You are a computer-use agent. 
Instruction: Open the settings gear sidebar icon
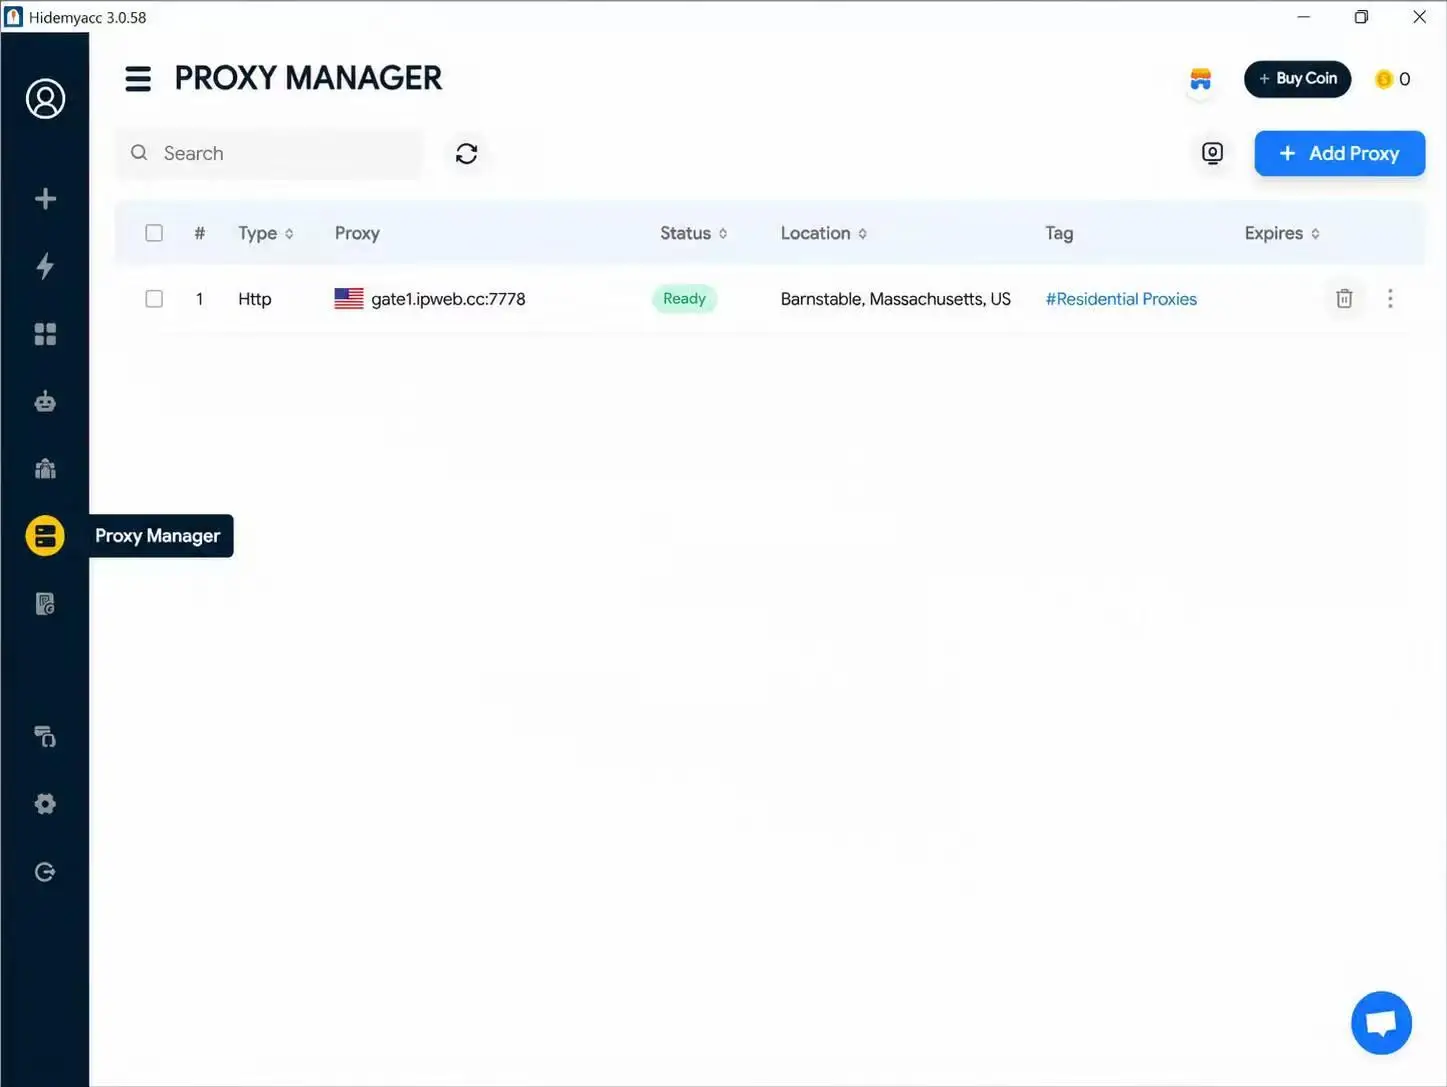click(45, 804)
